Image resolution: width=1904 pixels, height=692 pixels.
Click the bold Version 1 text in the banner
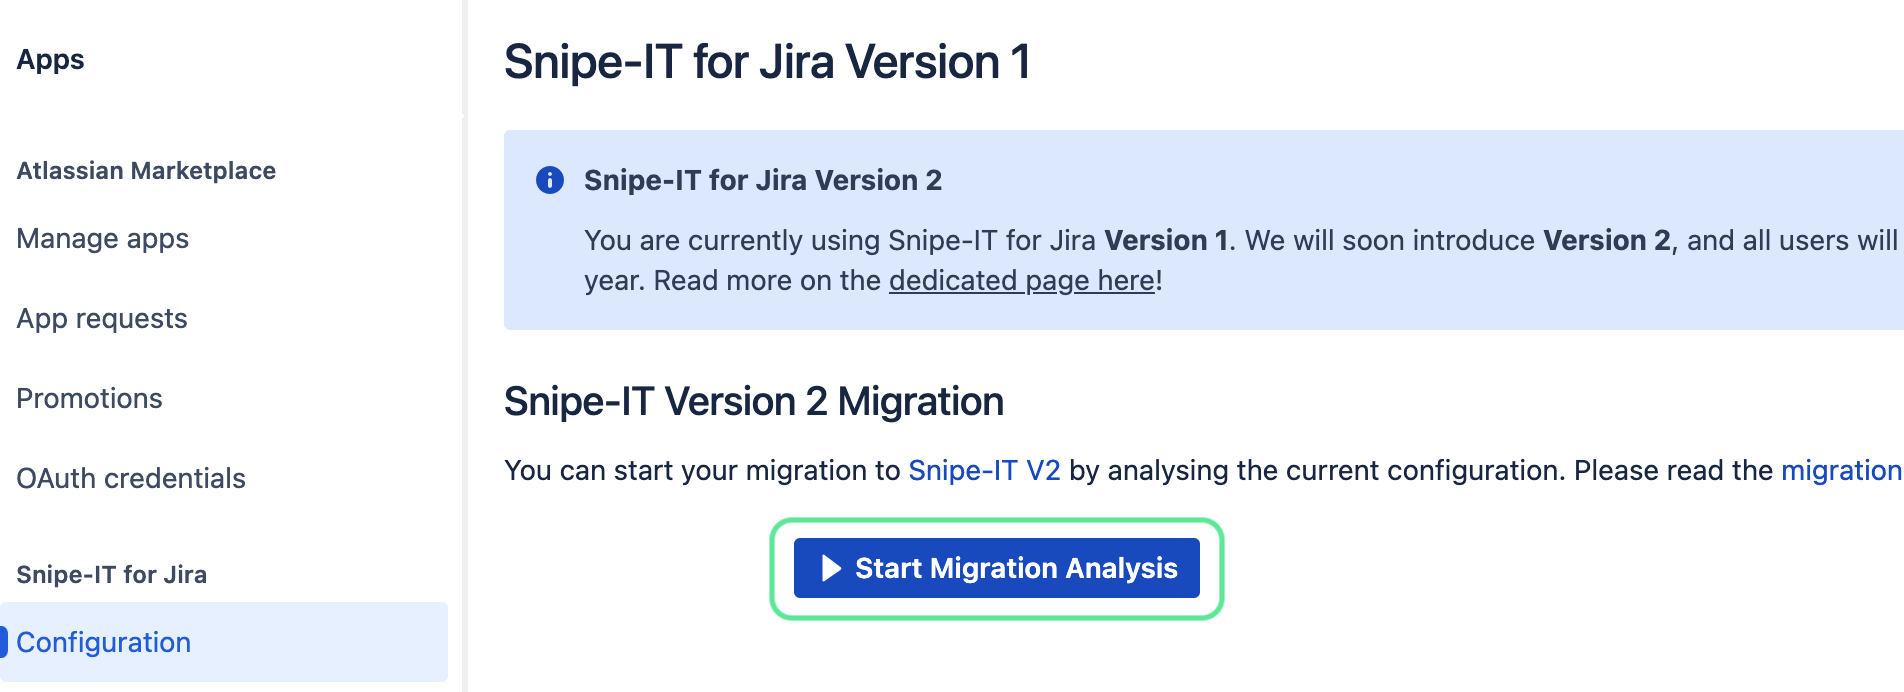click(x=1166, y=240)
